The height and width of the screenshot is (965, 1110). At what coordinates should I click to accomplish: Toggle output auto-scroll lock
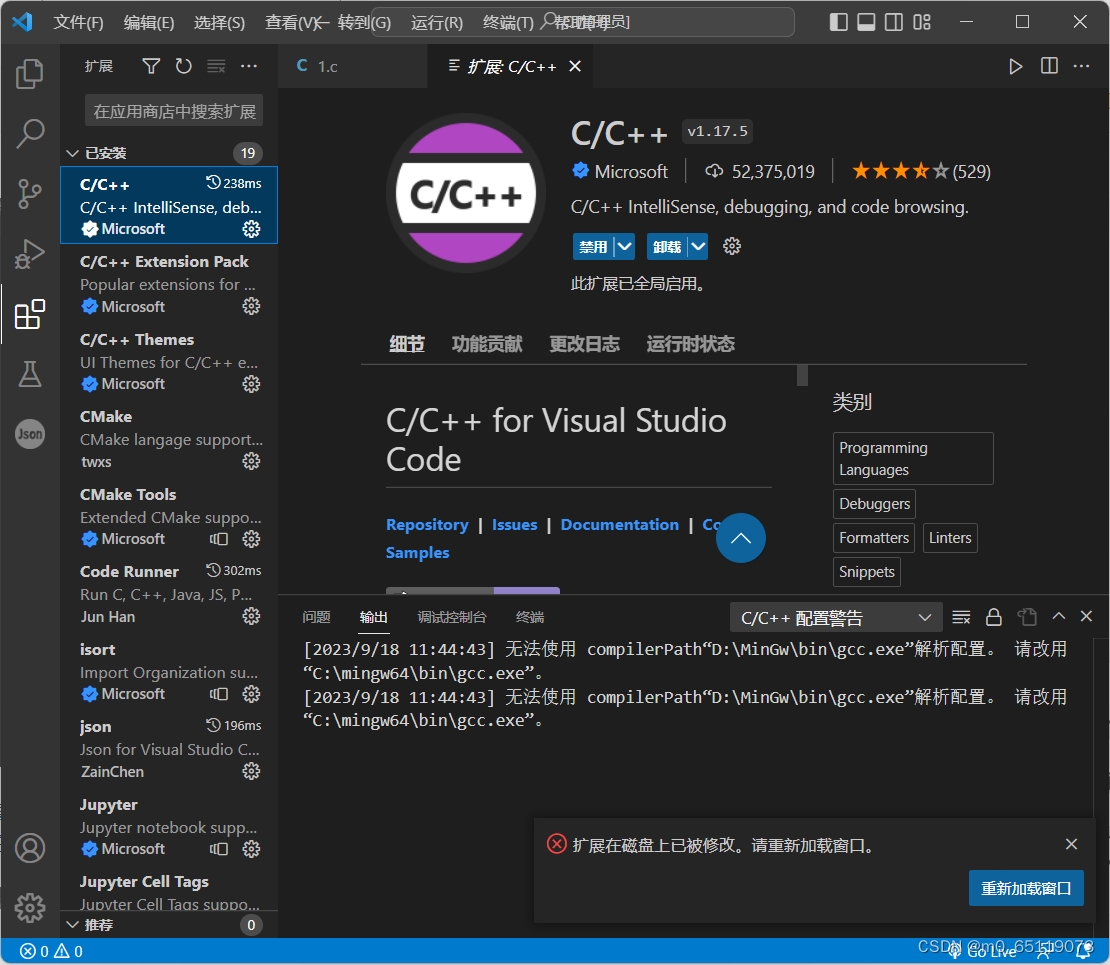click(x=993, y=616)
